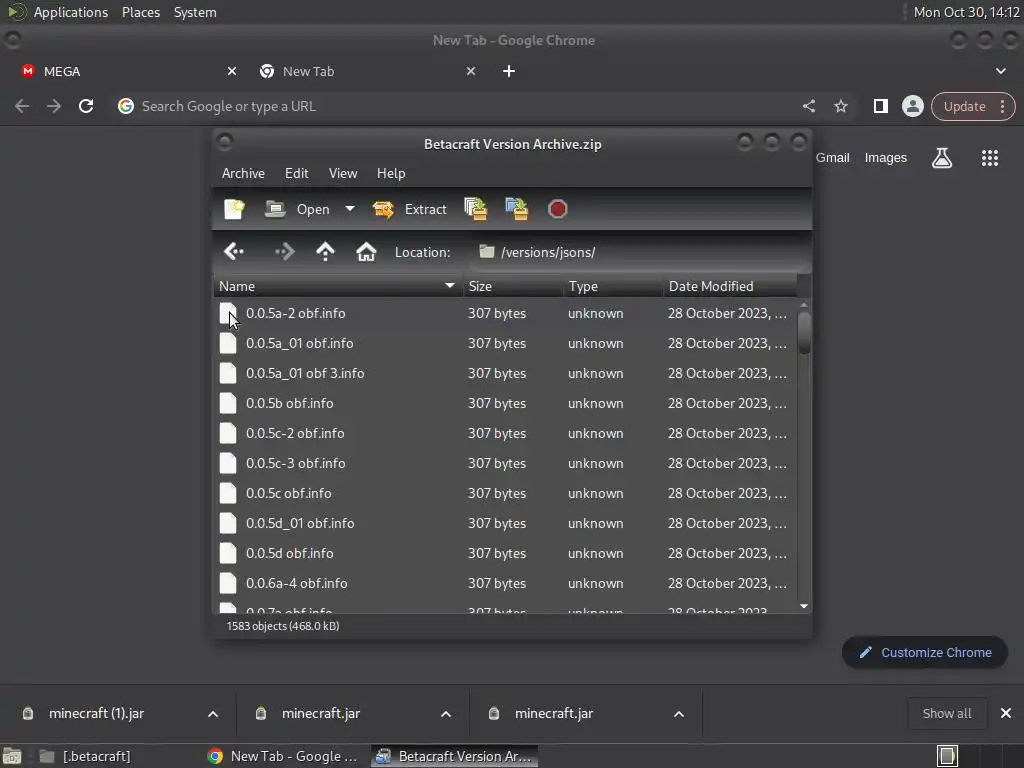The width and height of the screenshot is (1024, 768).
Task: Open the Places system menu
Action: coord(141,12)
